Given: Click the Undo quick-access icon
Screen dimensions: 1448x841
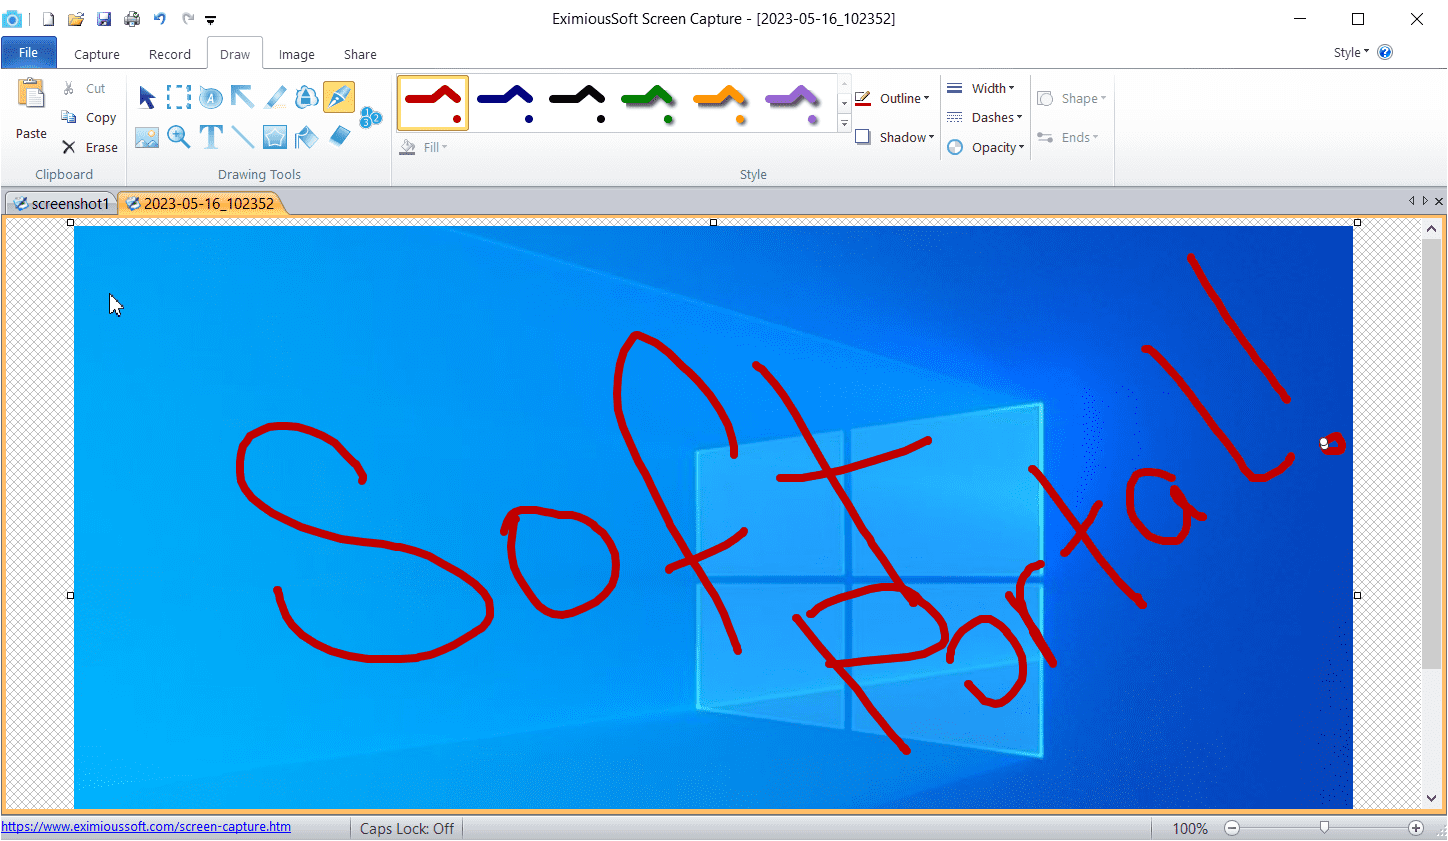Looking at the screenshot, I should pyautogui.click(x=160, y=19).
